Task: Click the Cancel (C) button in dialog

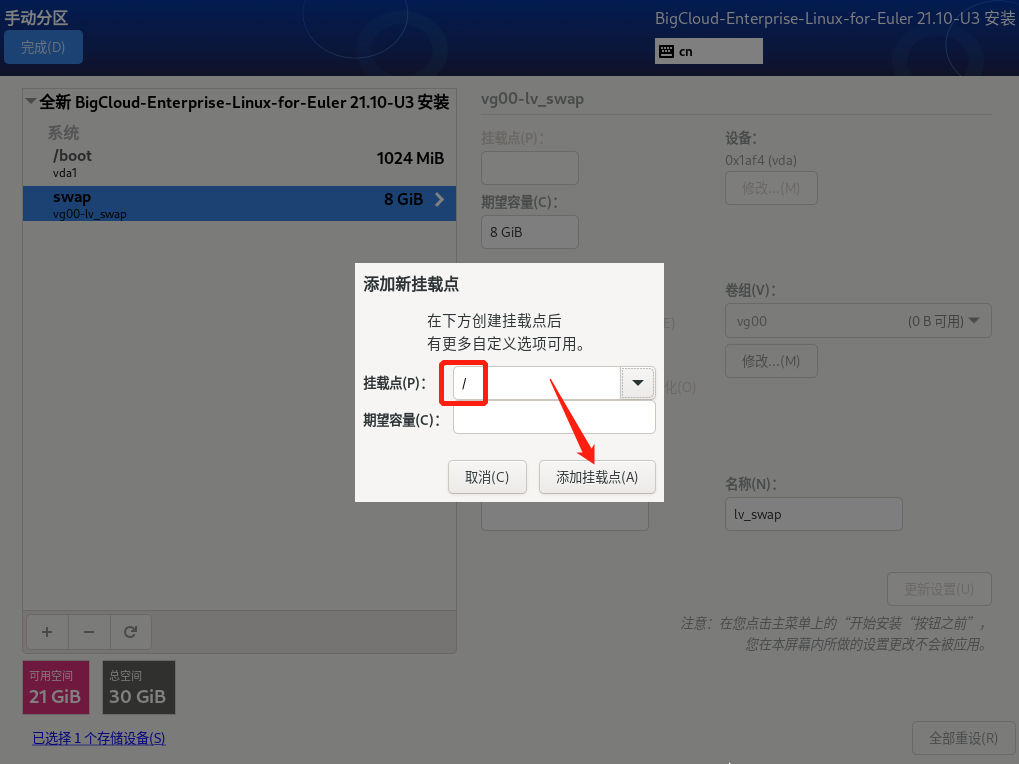Action: tap(487, 478)
